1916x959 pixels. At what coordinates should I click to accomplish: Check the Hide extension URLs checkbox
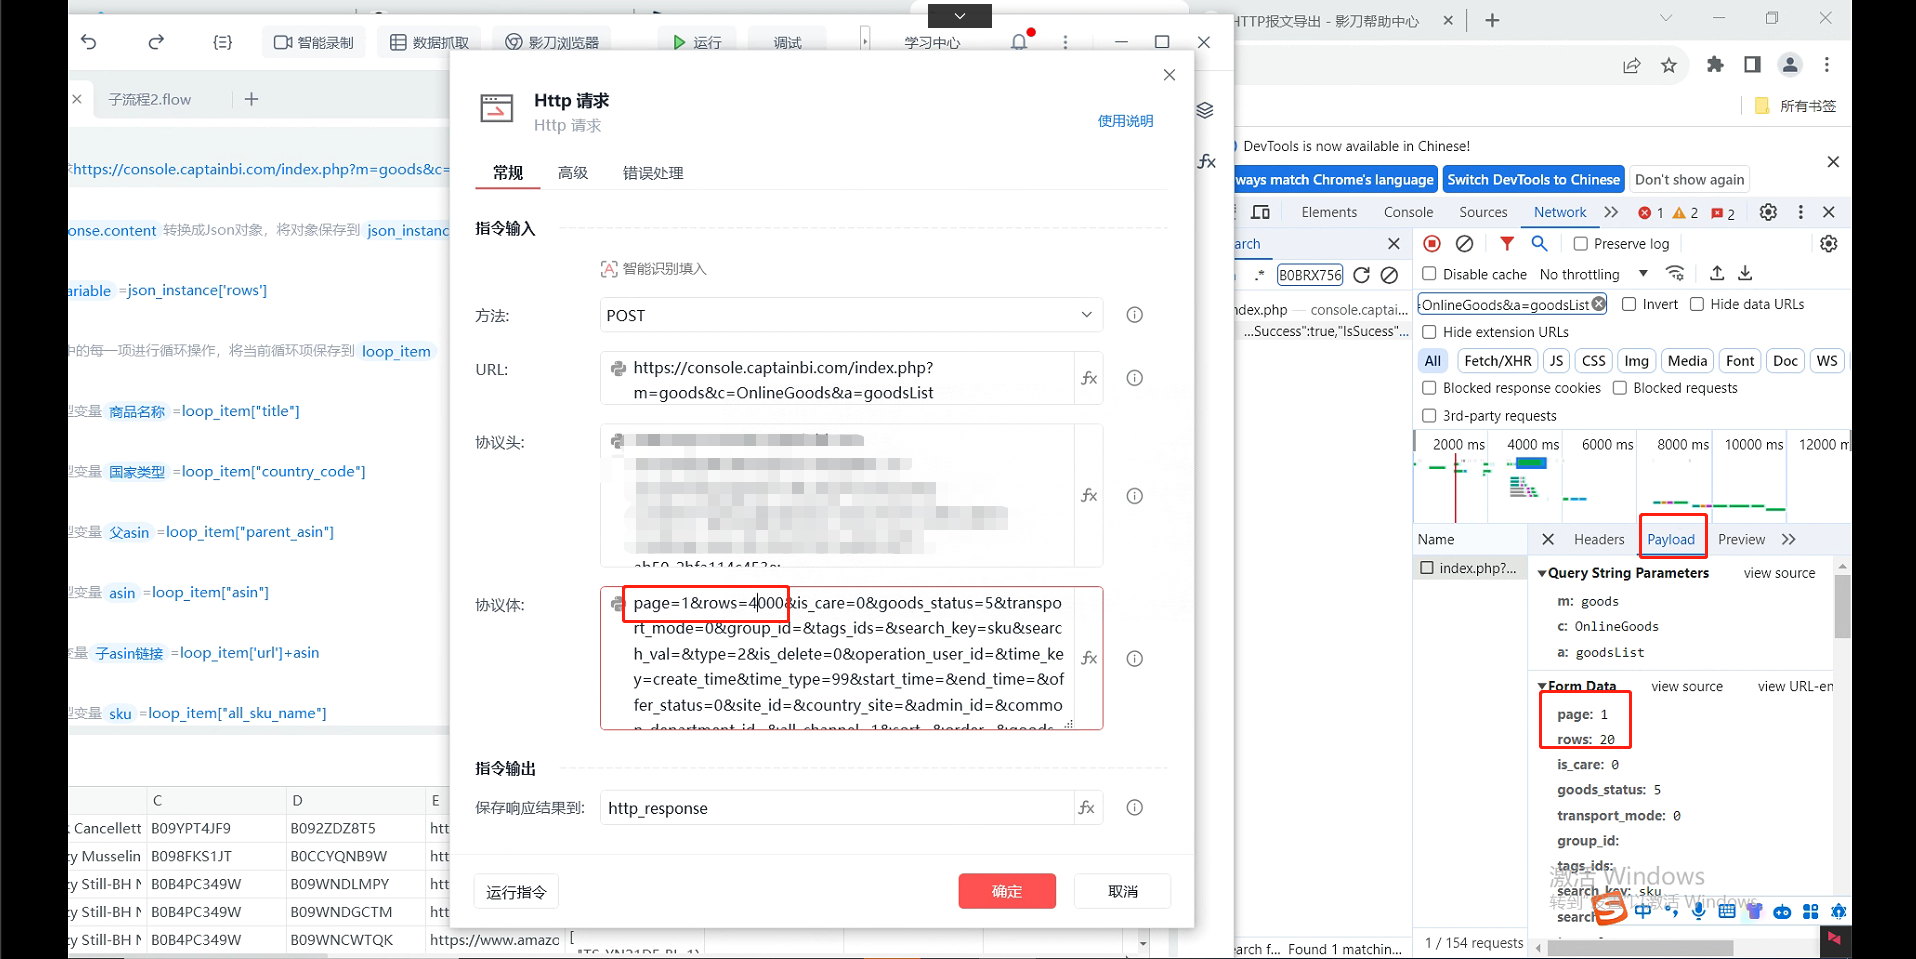click(1429, 332)
